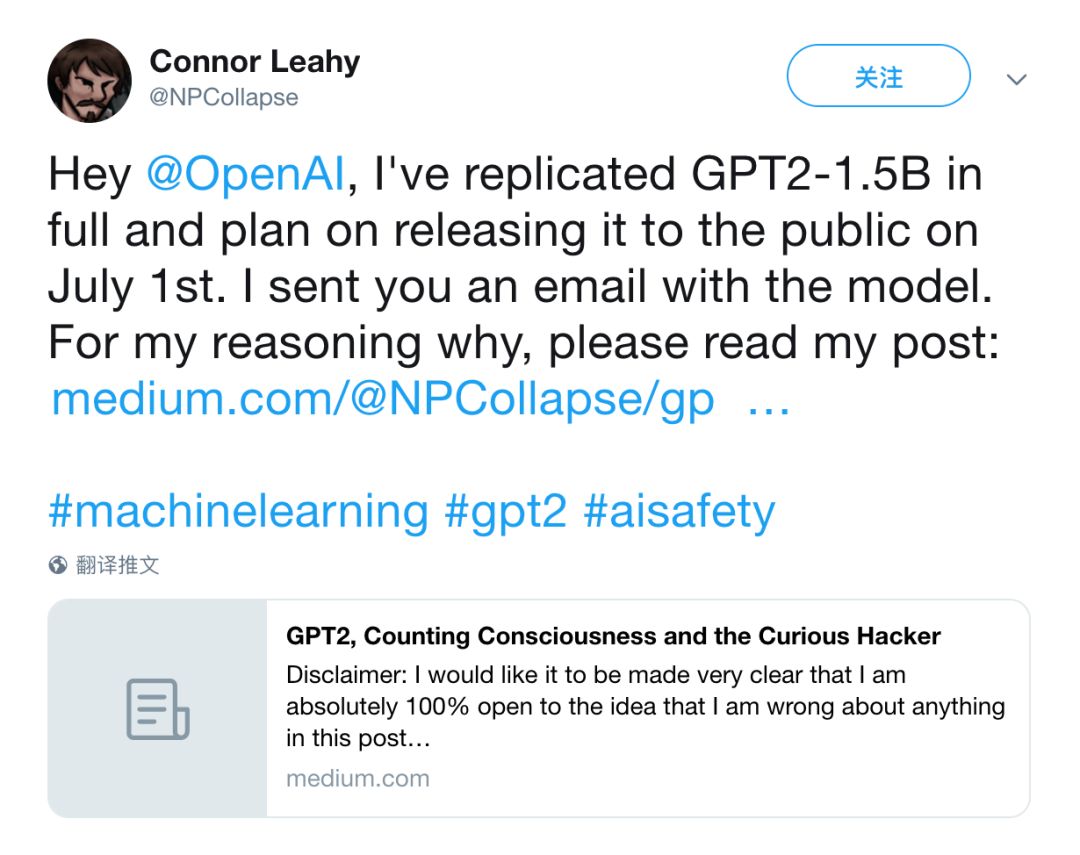The image size is (1080, 855).
Task: Click the globe icon beside 翻译推文
Action: 58,565
